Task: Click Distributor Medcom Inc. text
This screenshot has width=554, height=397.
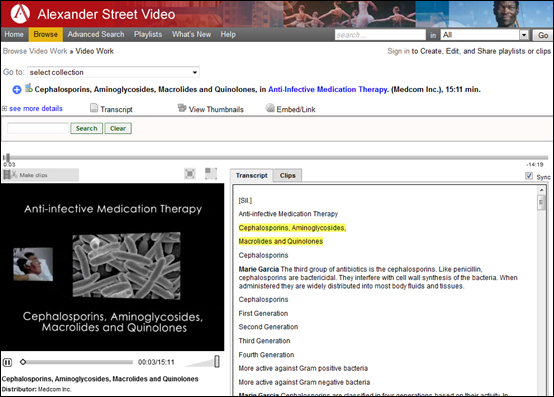Action: [x=37, y=389]
